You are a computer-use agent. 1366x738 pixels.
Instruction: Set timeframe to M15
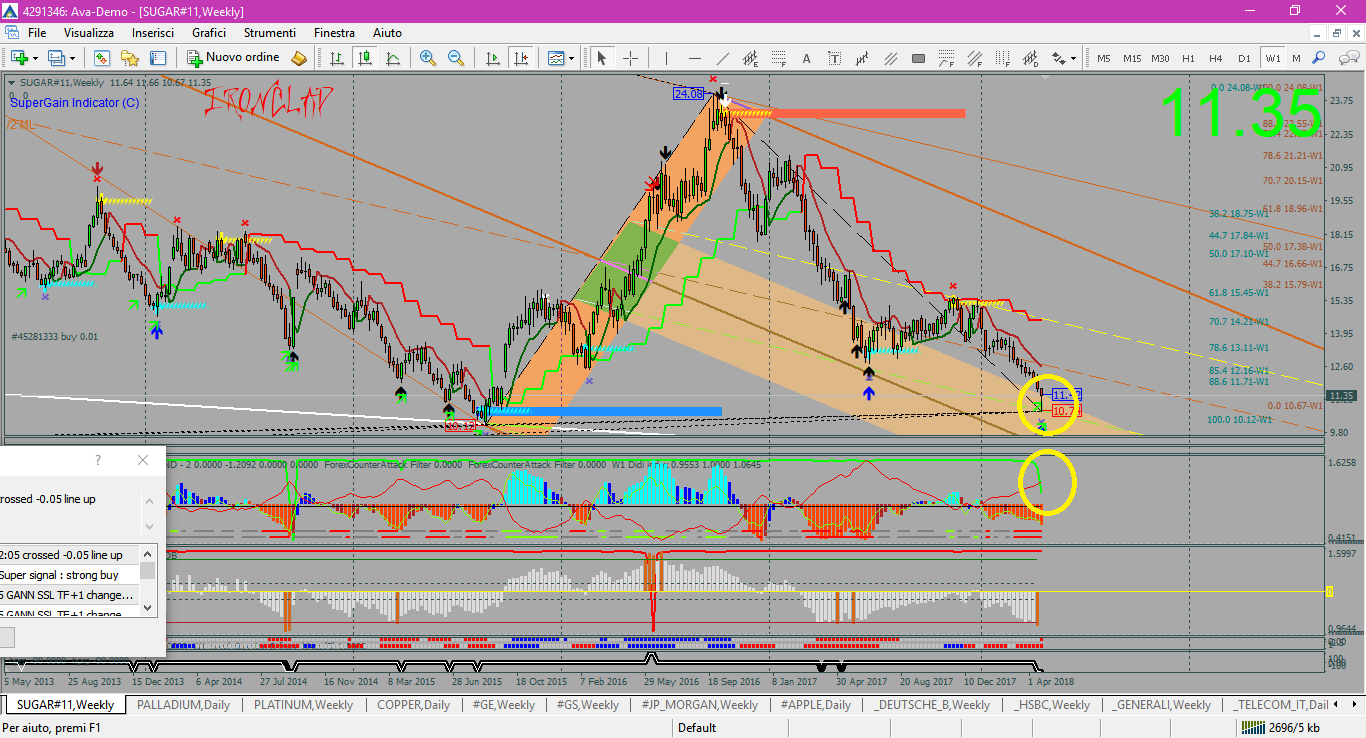(1132, 58)
